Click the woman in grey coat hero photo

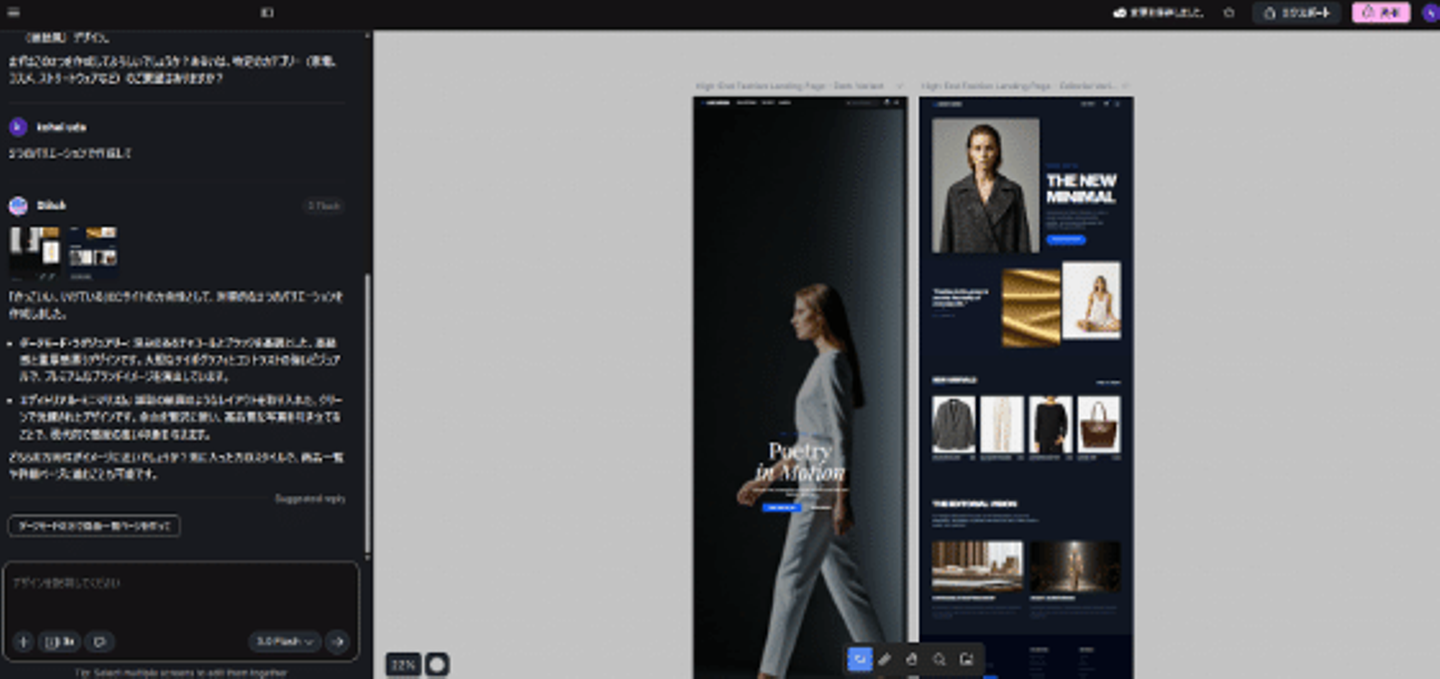(985, 186)
